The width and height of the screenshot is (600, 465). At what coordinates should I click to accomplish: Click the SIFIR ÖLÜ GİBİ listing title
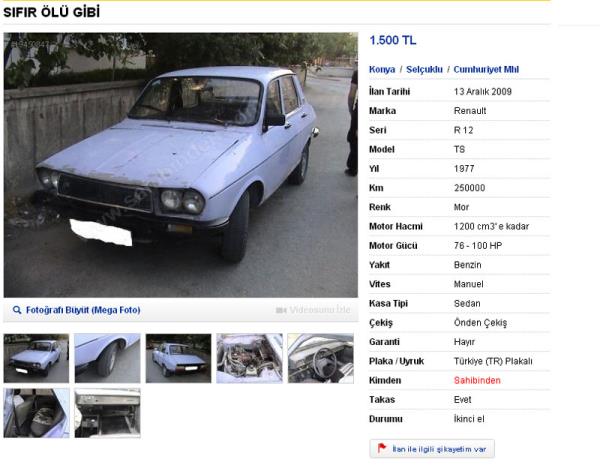pos(52,12)
